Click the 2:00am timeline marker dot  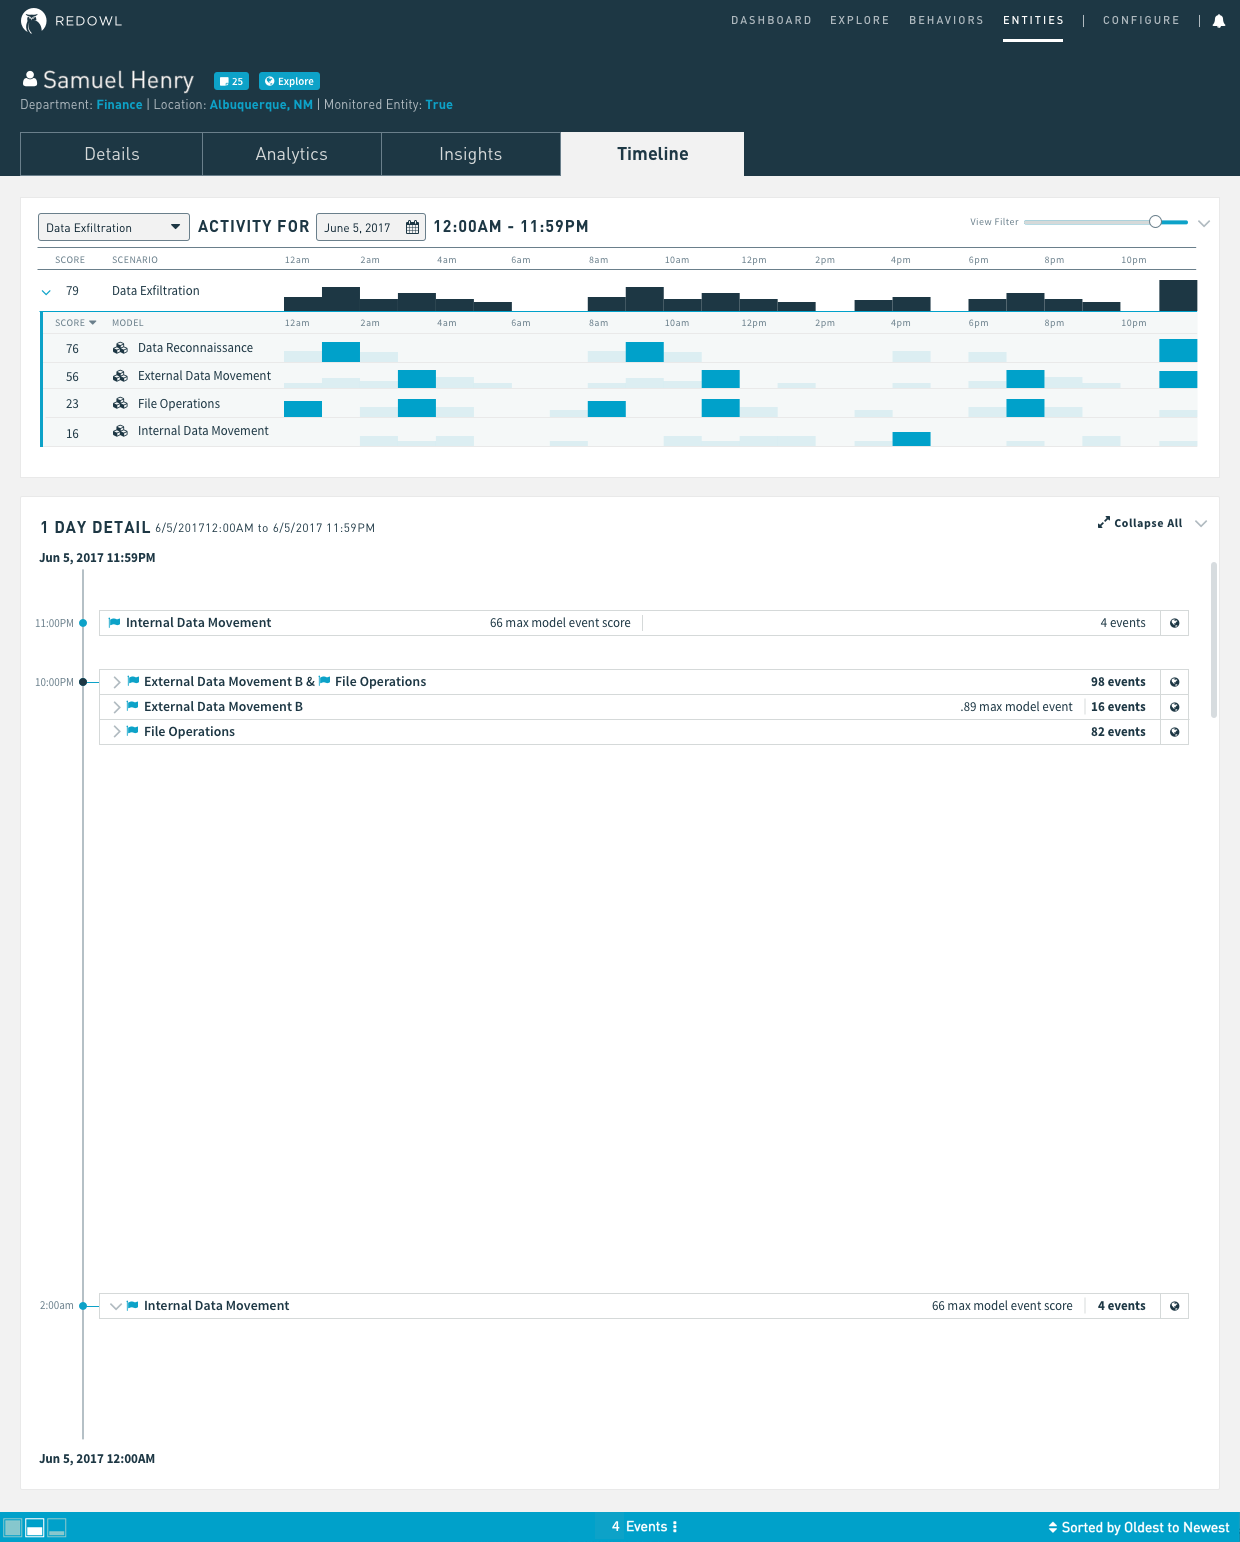point(83,1306)
